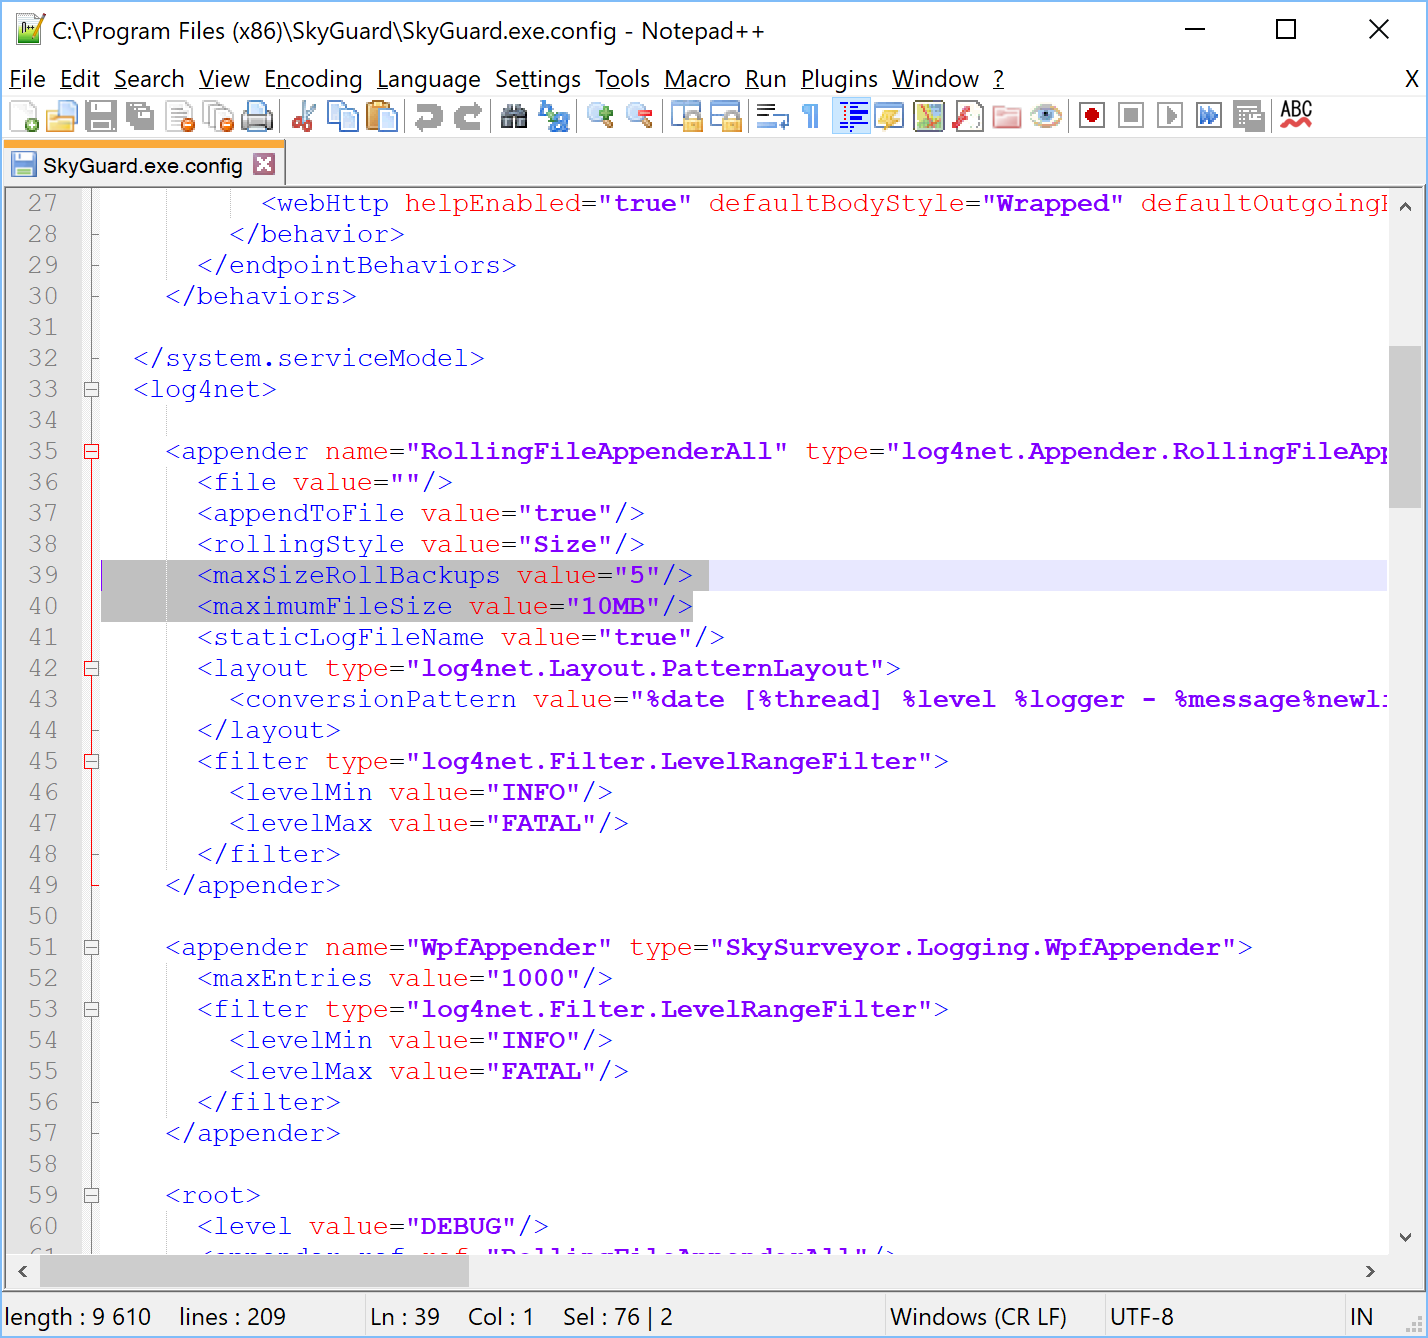Print the document using printer icon
Screen dimensions: 1428x1338
[257, 117]
